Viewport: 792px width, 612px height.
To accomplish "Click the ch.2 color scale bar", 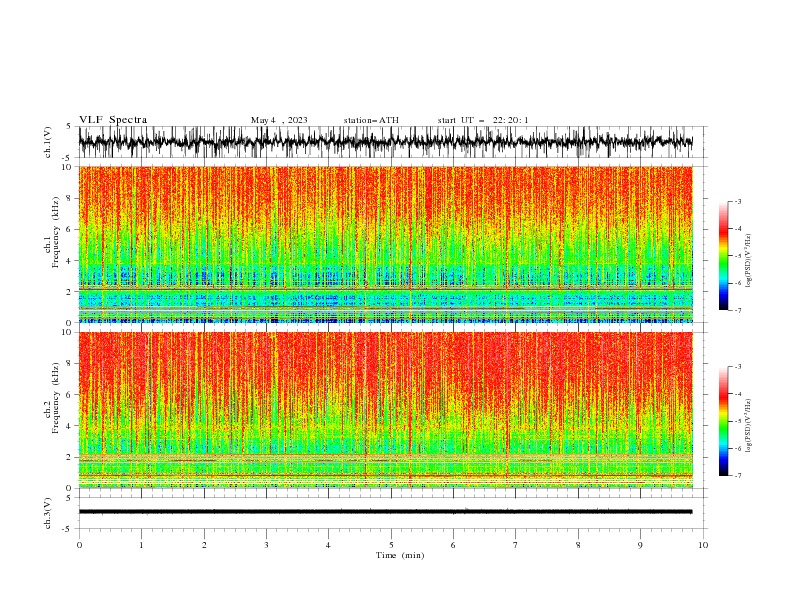I will (723, 421).
